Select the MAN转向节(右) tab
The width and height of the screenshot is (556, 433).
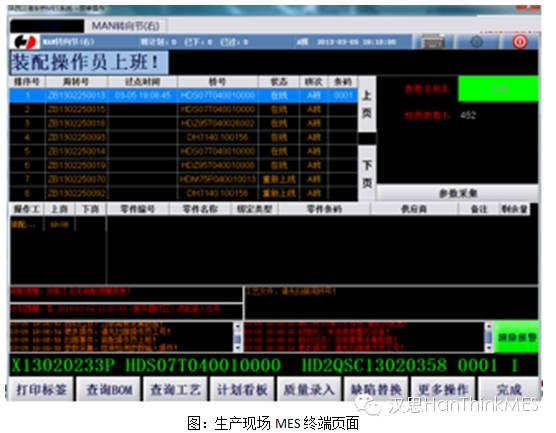coord(126,26)
